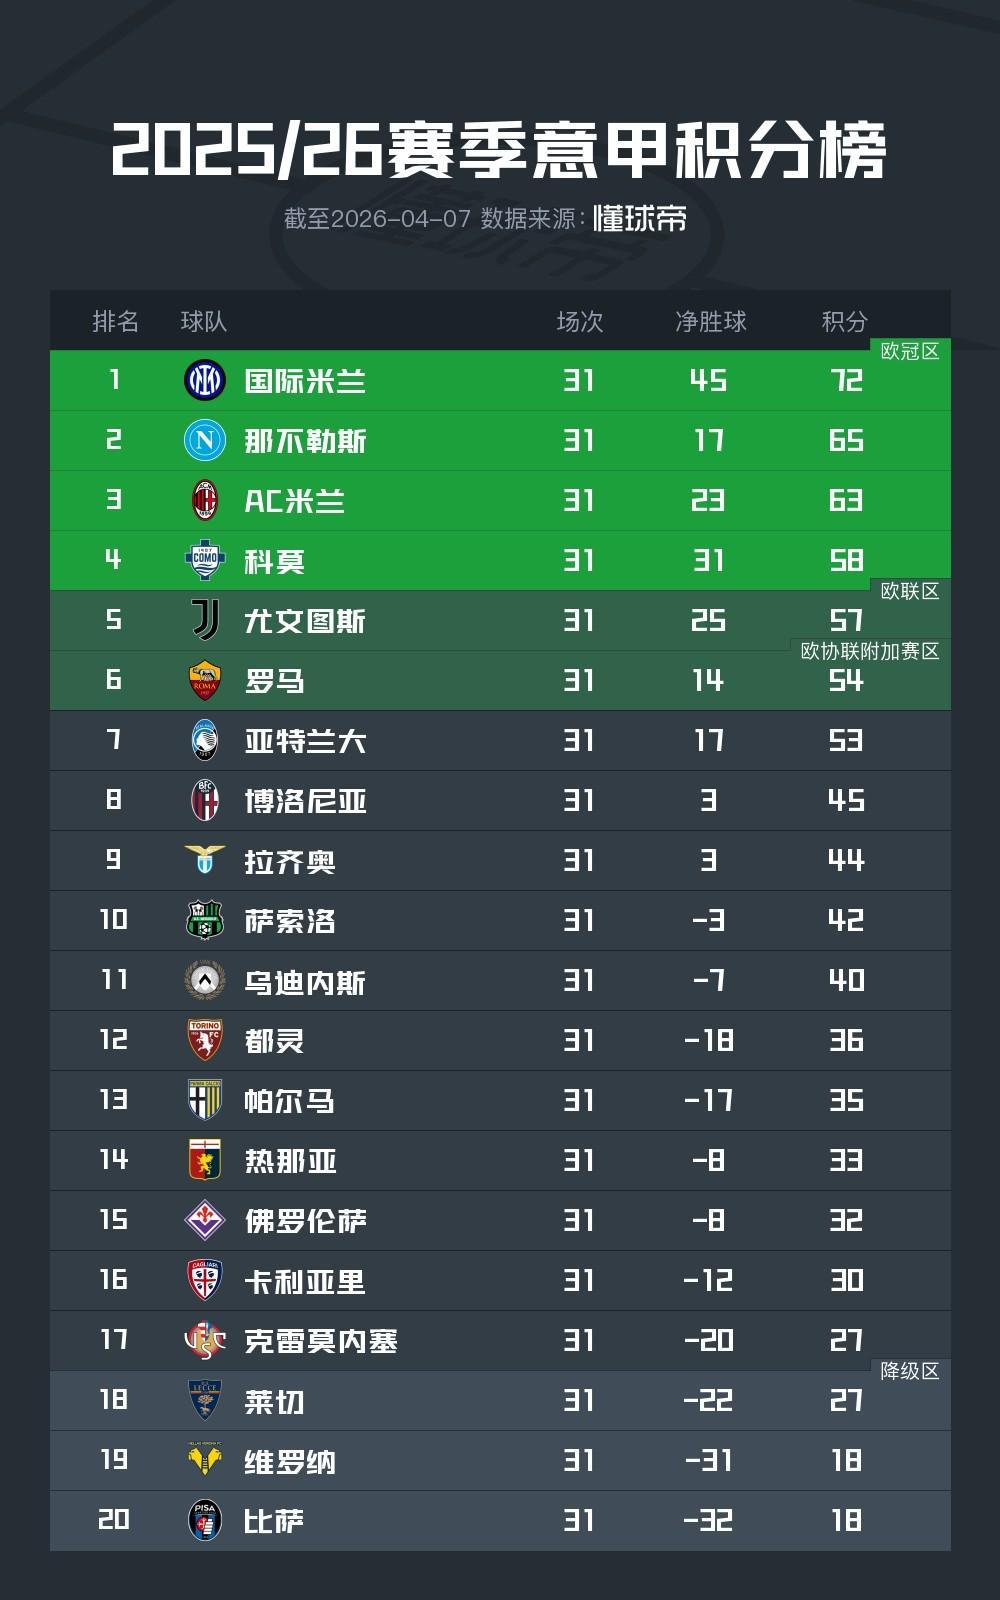Click the Como team logo

(x=205, y=560)
